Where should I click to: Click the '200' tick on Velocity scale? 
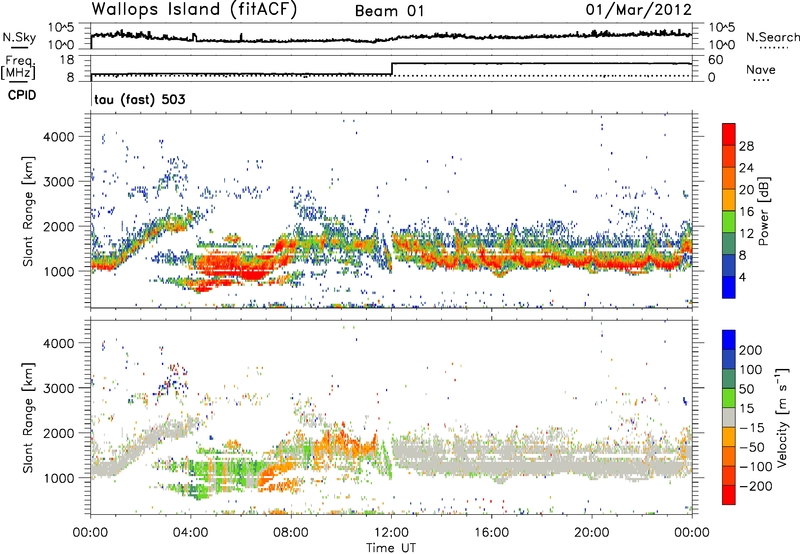click(x=750, y=350)
